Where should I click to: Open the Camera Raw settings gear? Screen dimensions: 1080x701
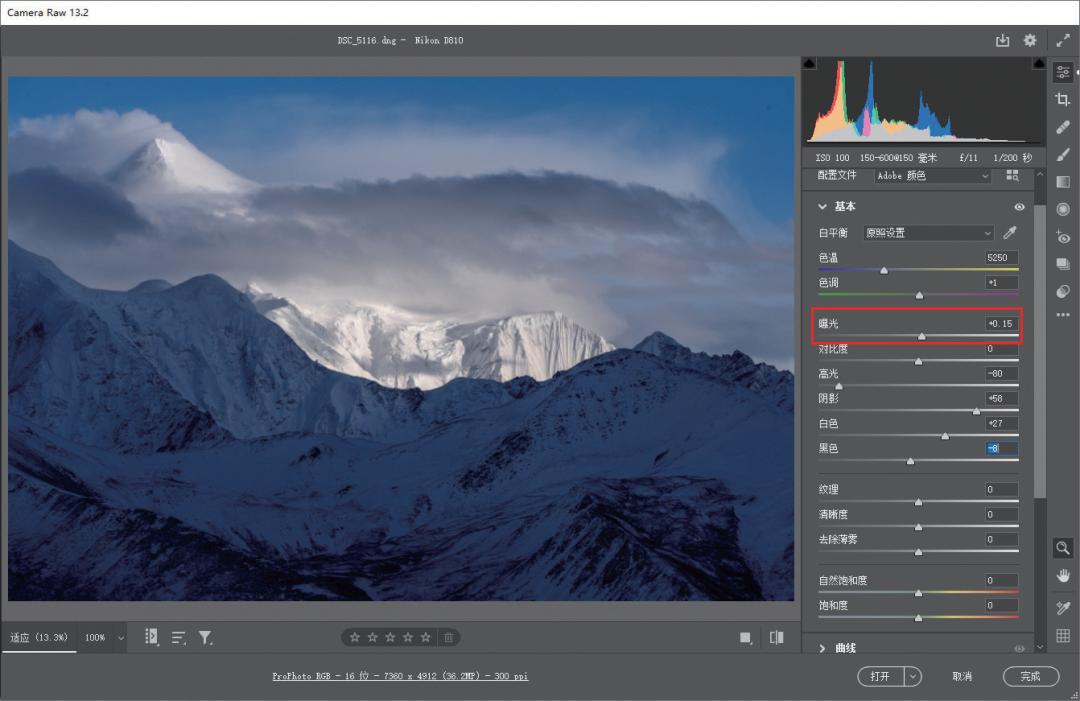1030,41
